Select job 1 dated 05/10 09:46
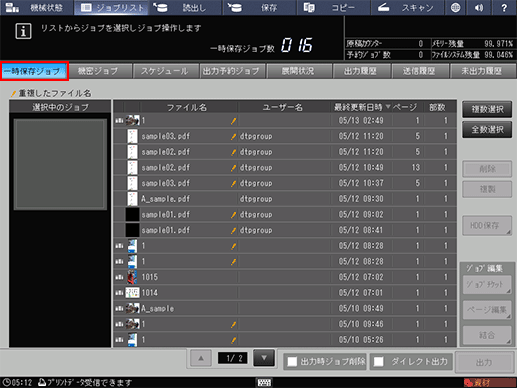Viewport: 517px width, 388px height. click(285, 324)
